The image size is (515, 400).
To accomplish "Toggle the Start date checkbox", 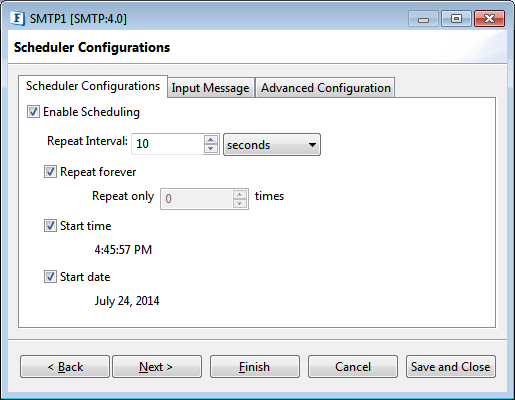I will [50, 277].
